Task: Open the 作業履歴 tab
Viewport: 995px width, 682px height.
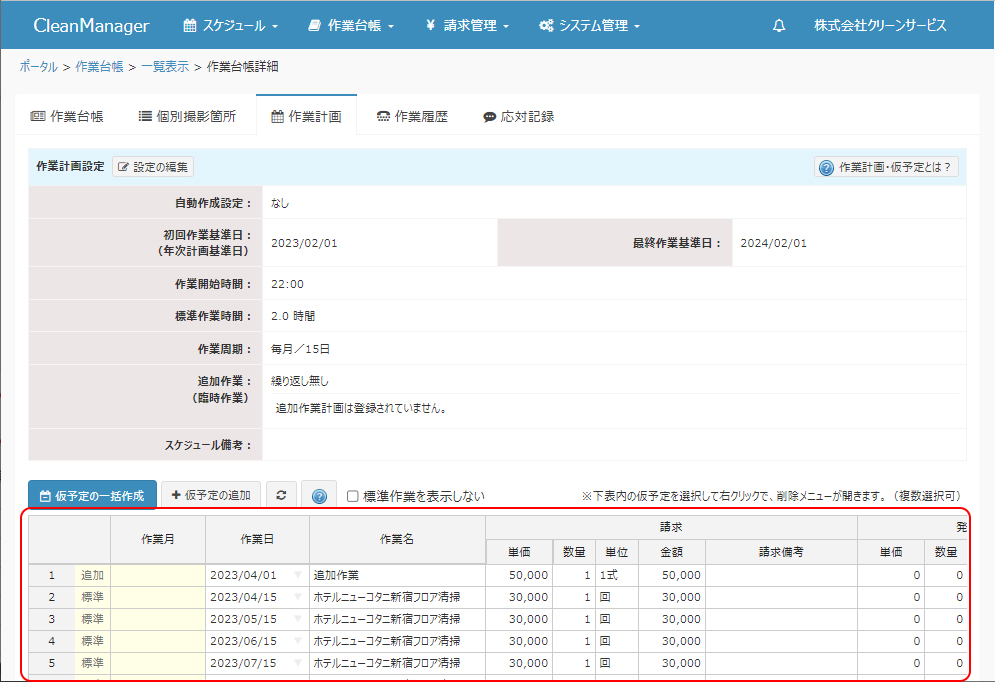Action: [x=412, y=117]
